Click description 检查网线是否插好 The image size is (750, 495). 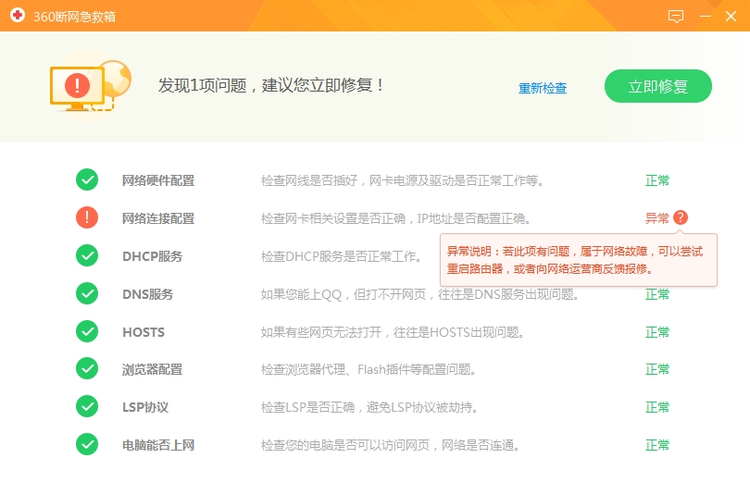pyautogui.click(x=402, y=180)
